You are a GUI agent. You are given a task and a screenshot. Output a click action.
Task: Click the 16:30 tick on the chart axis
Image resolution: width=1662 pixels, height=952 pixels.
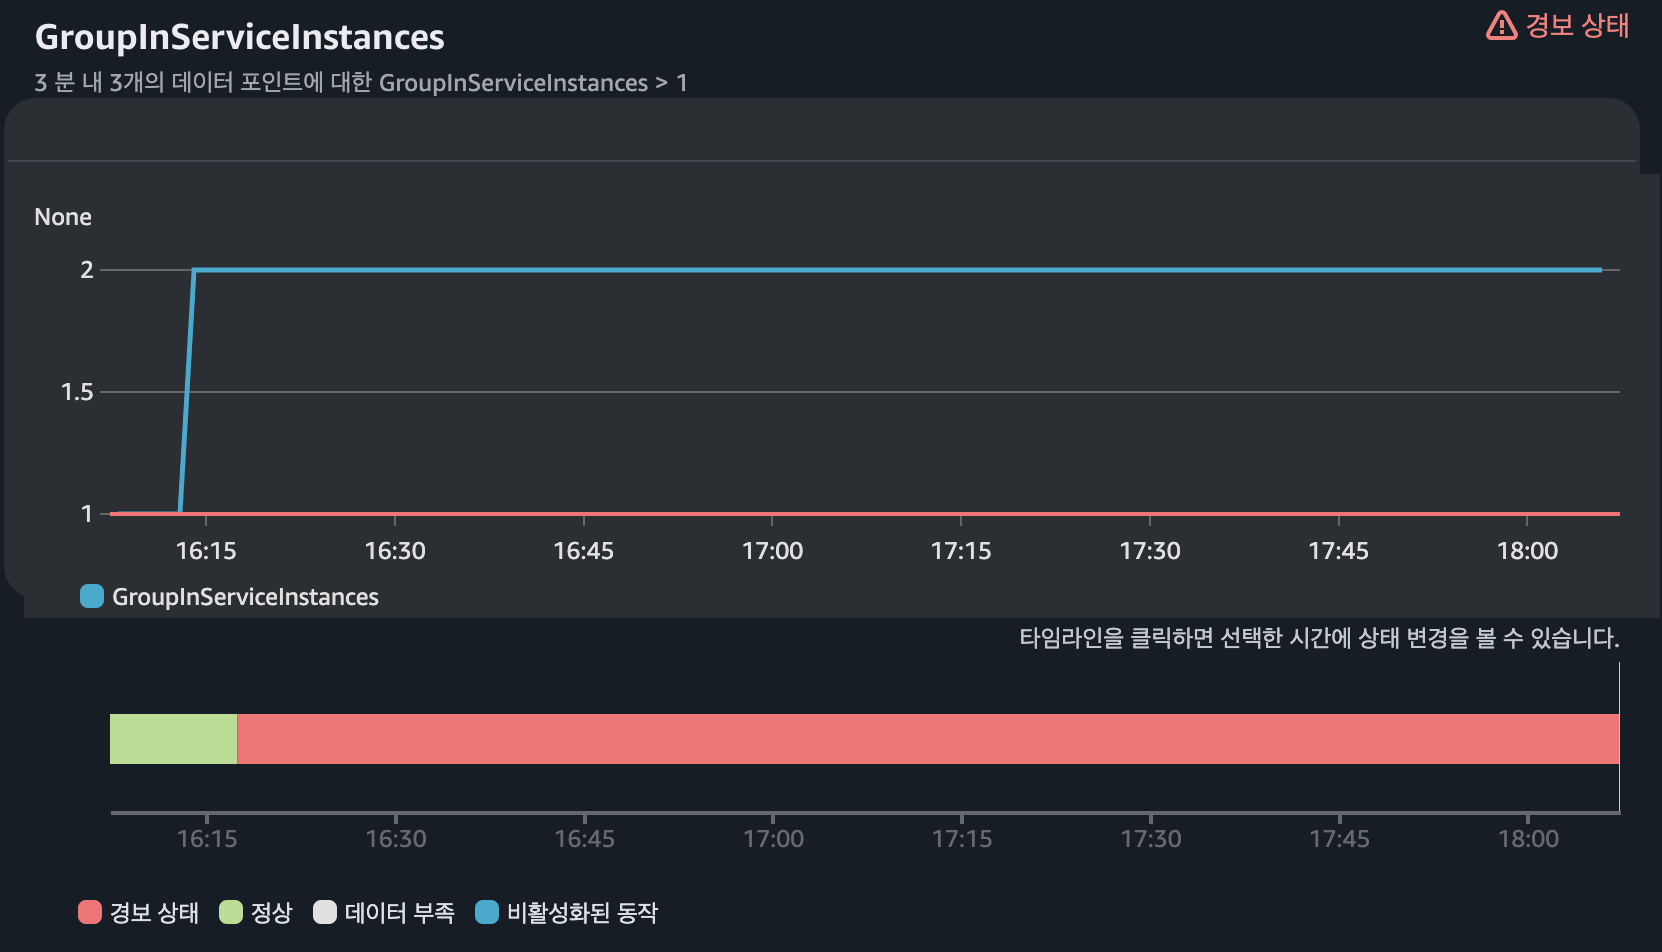tap(395, 550)
